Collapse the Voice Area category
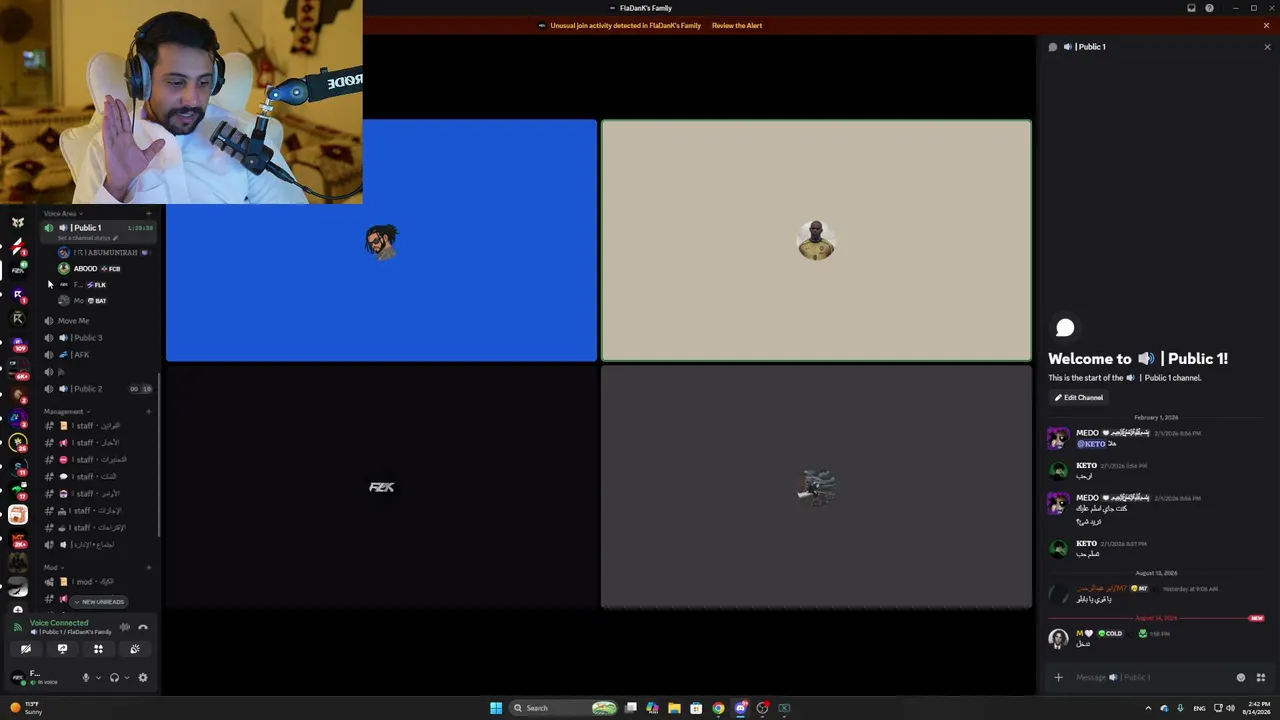Image resolution: width=1280 pixels, height=720 pixels. [x=62, y=213]
